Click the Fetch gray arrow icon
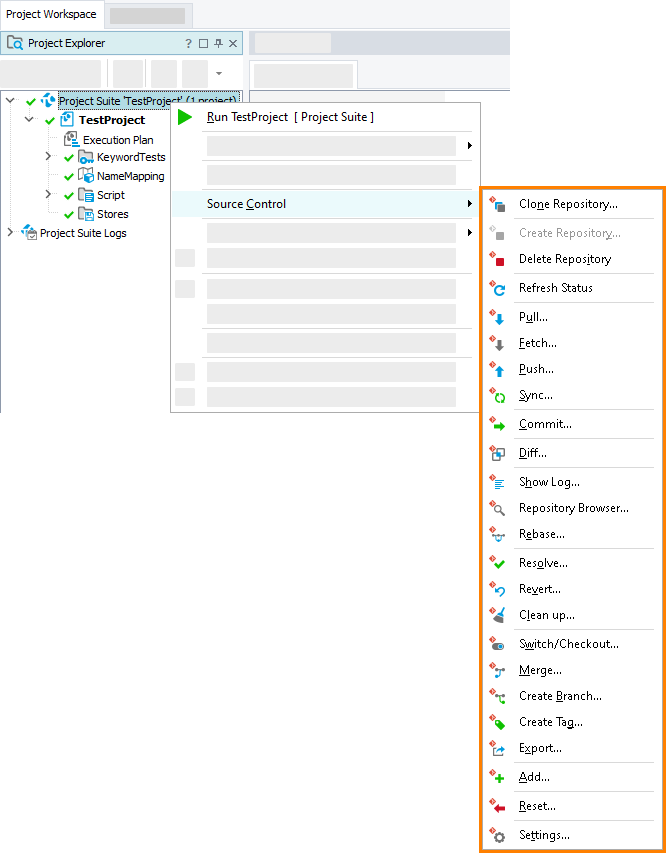 tap(497, 343)
